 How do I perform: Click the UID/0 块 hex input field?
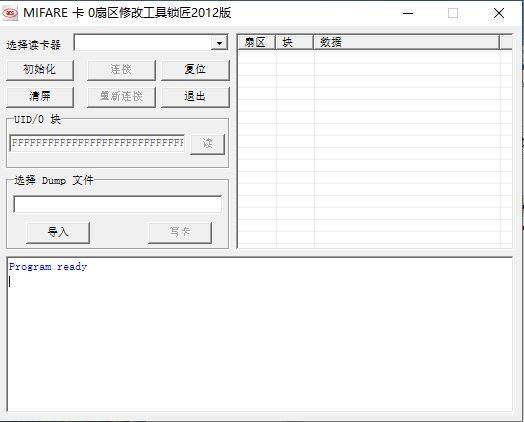(x=97, y=143)
